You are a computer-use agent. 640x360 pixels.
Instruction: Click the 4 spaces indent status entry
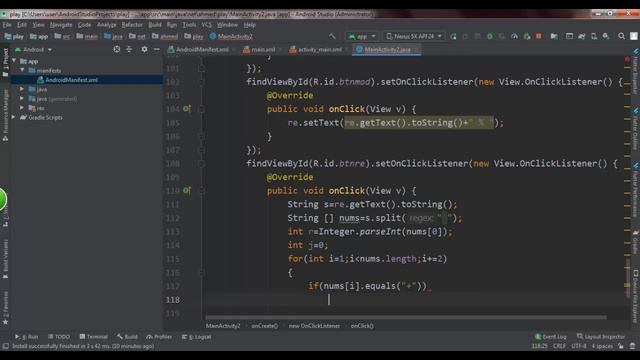[x=602, y=346]
